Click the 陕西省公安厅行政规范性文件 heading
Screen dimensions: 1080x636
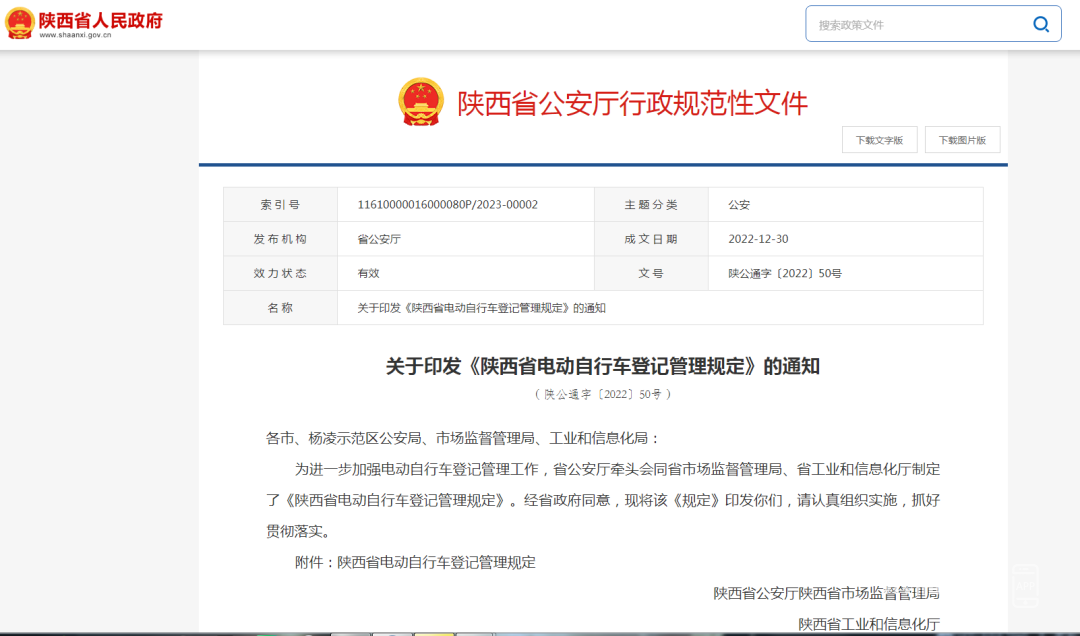(632, 103)
